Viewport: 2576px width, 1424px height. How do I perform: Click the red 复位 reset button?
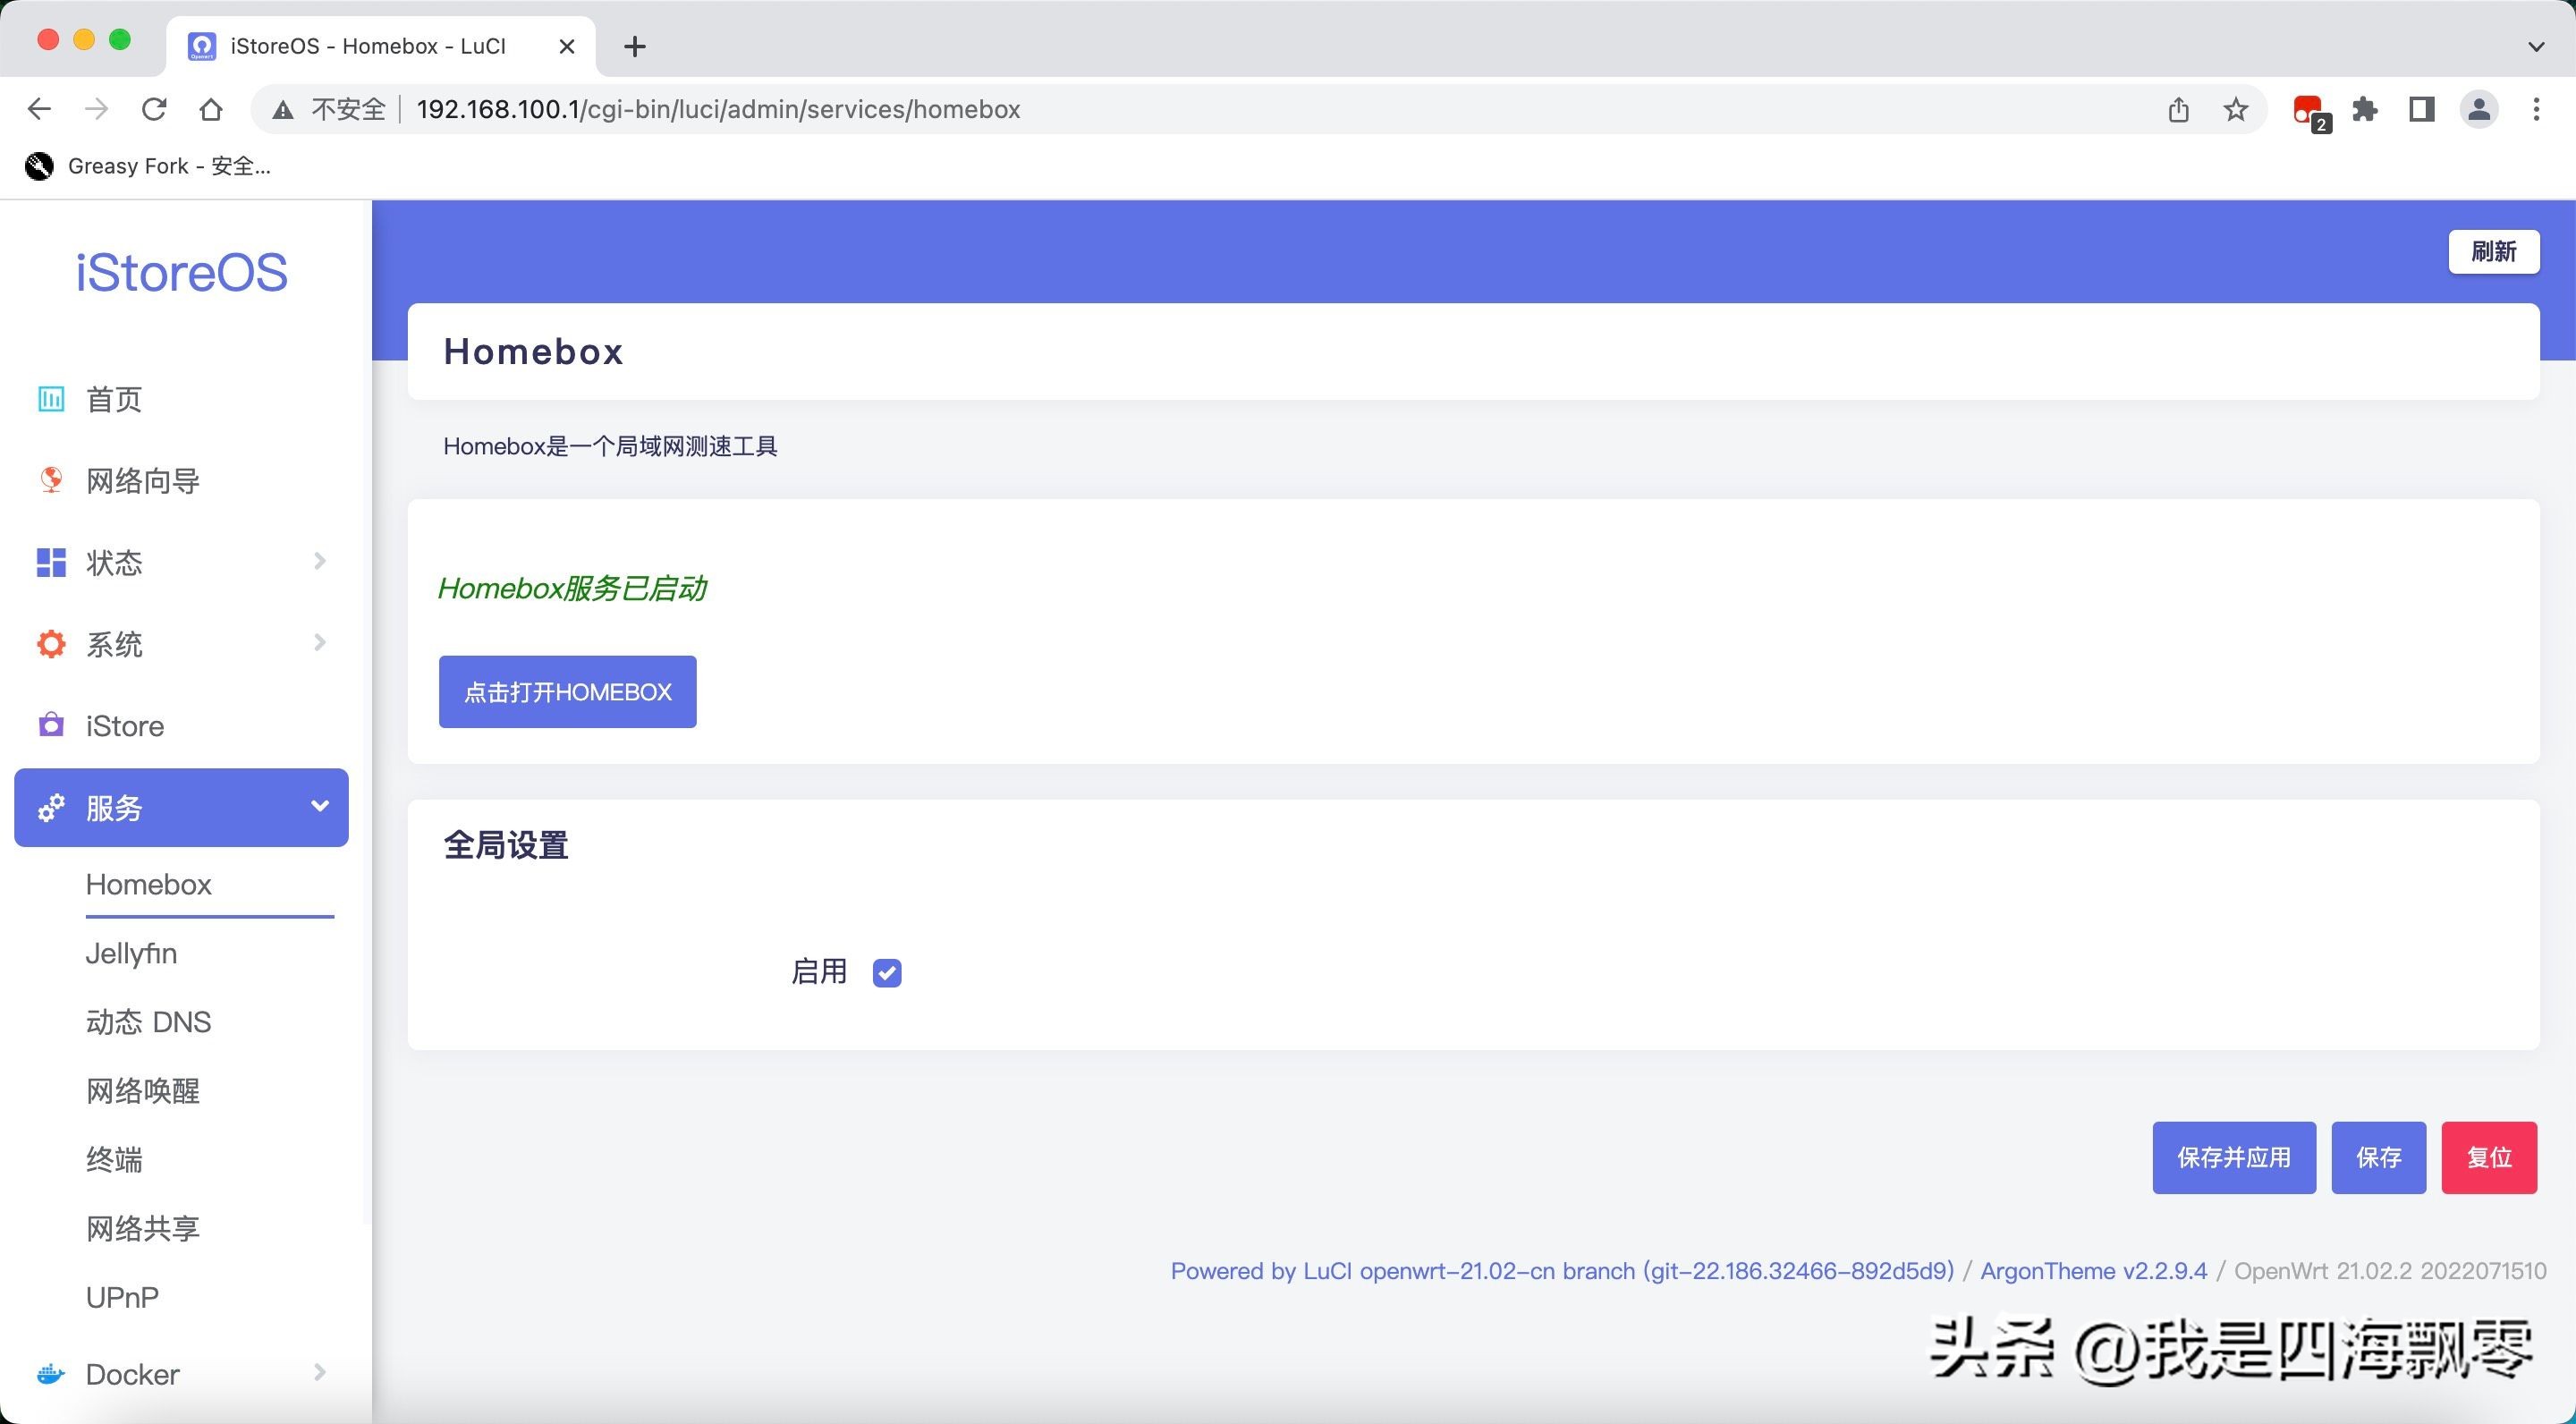[x=2488, y=1157]
